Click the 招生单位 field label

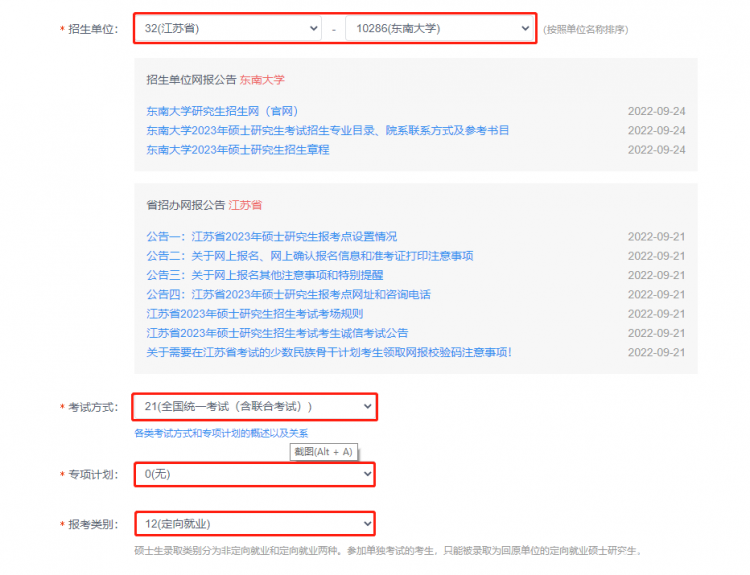click(x=92, y=29)
